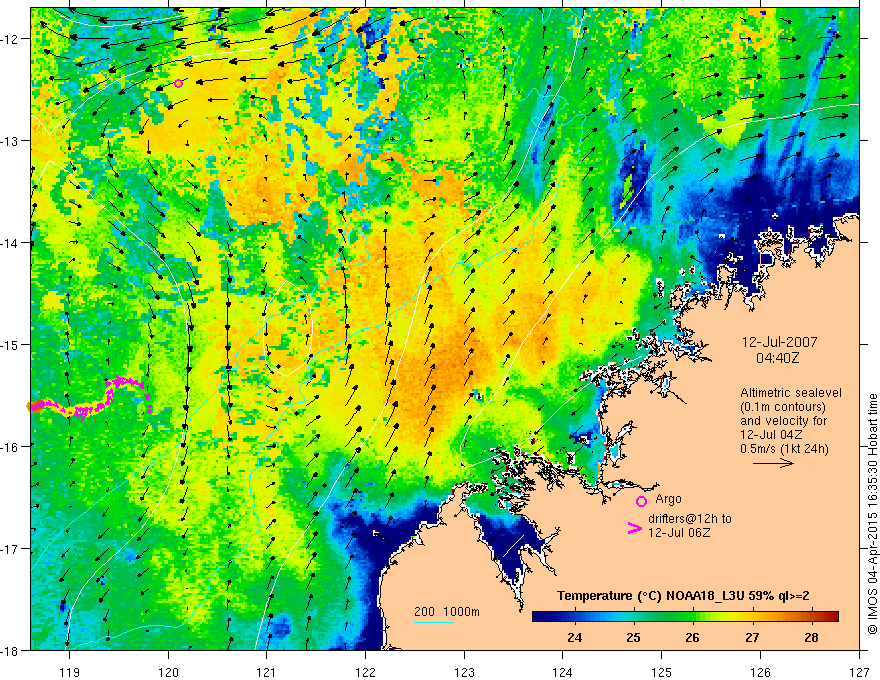The image size is (880, 680).
Task: Click the '125' longitude axis label
Action: (x=662, y=672)
